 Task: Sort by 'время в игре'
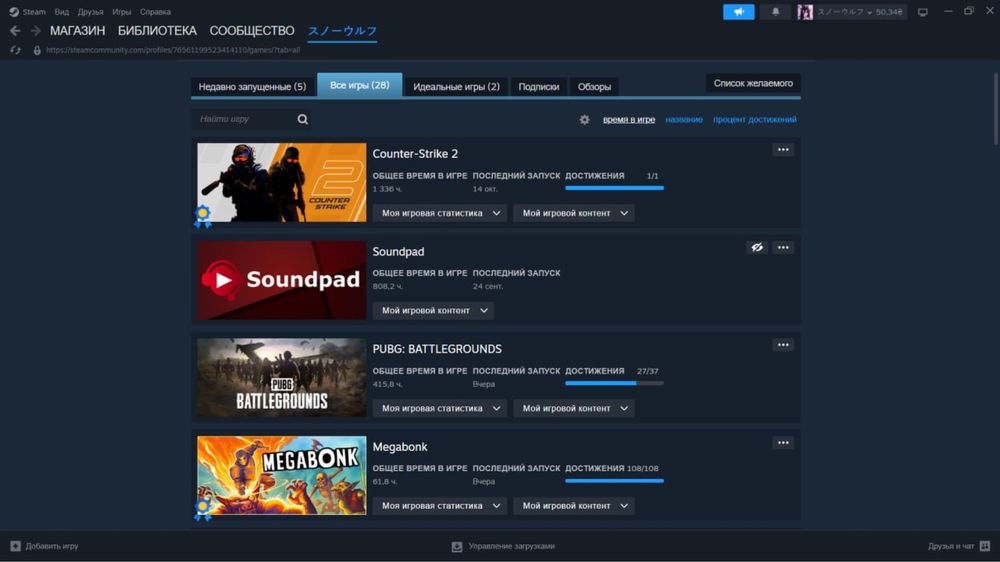tap(629, 119)
